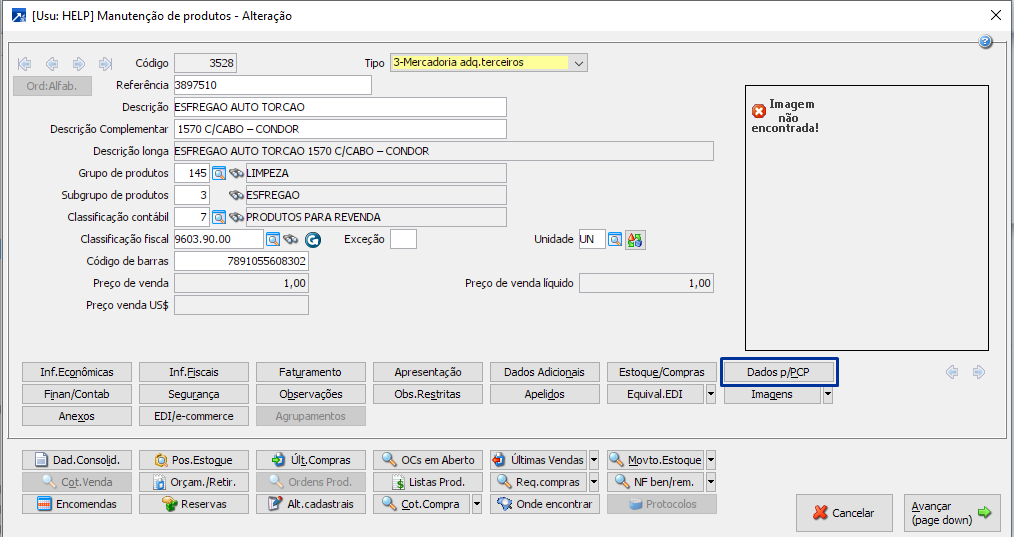Expand the arrow next to Últimas Vendas
Viewport: 1014px width, 537px height.
(x=594, y=460)
